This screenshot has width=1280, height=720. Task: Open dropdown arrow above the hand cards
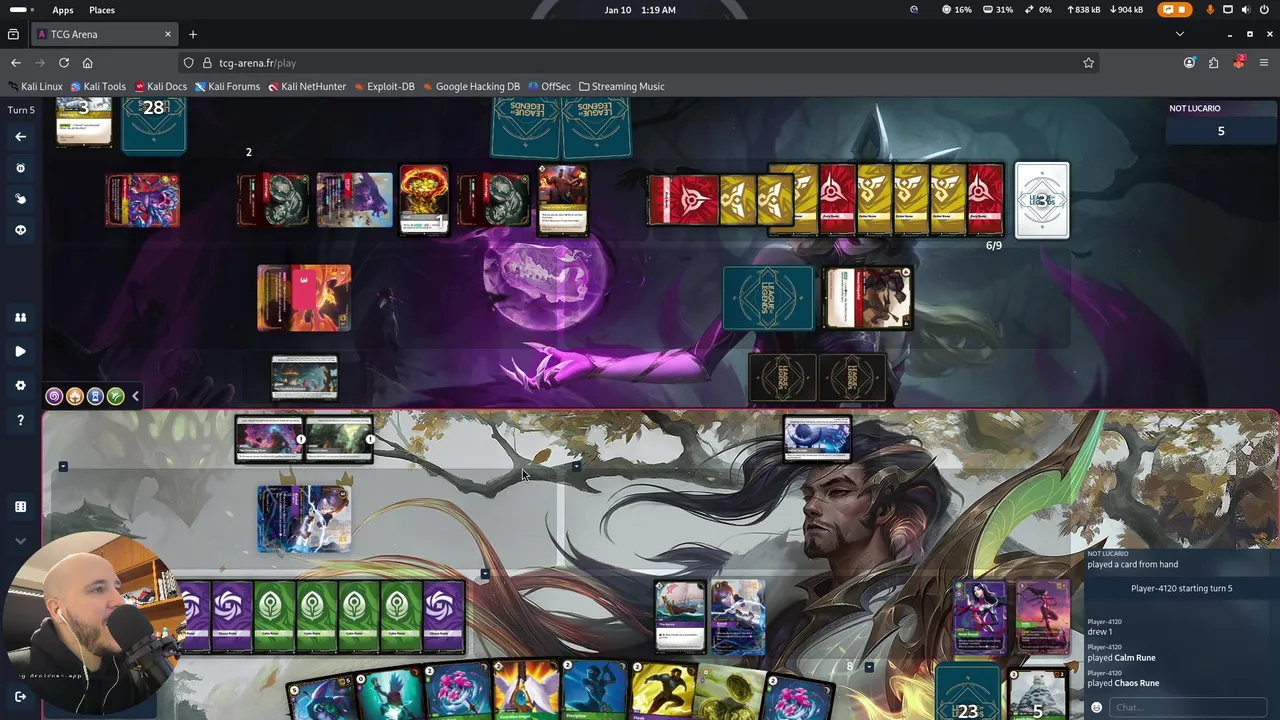pyautogui.click(x=485, y=574)
